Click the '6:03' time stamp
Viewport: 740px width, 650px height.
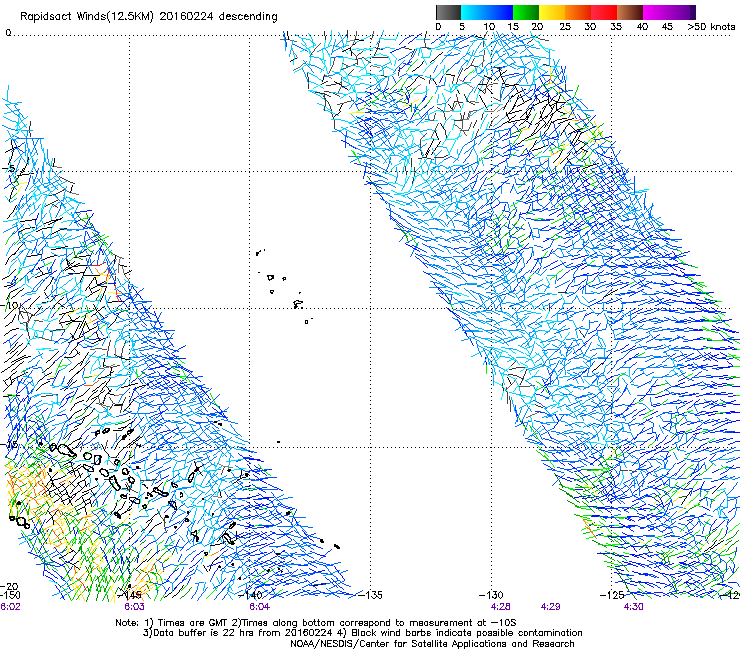[135, 607]
